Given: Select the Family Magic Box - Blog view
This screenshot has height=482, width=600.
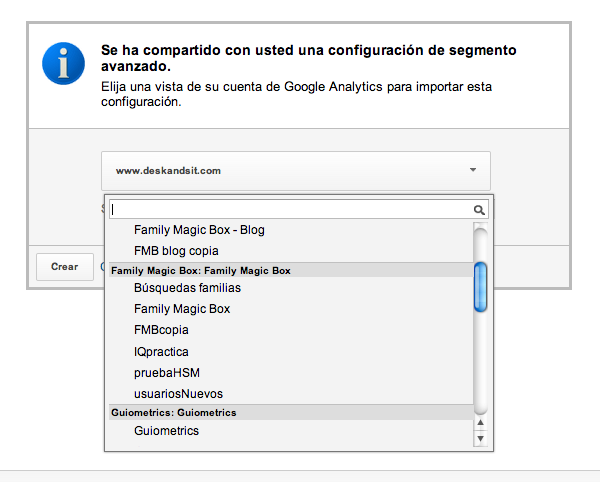Looking at the screenshot, I should (x=199, y=230).
